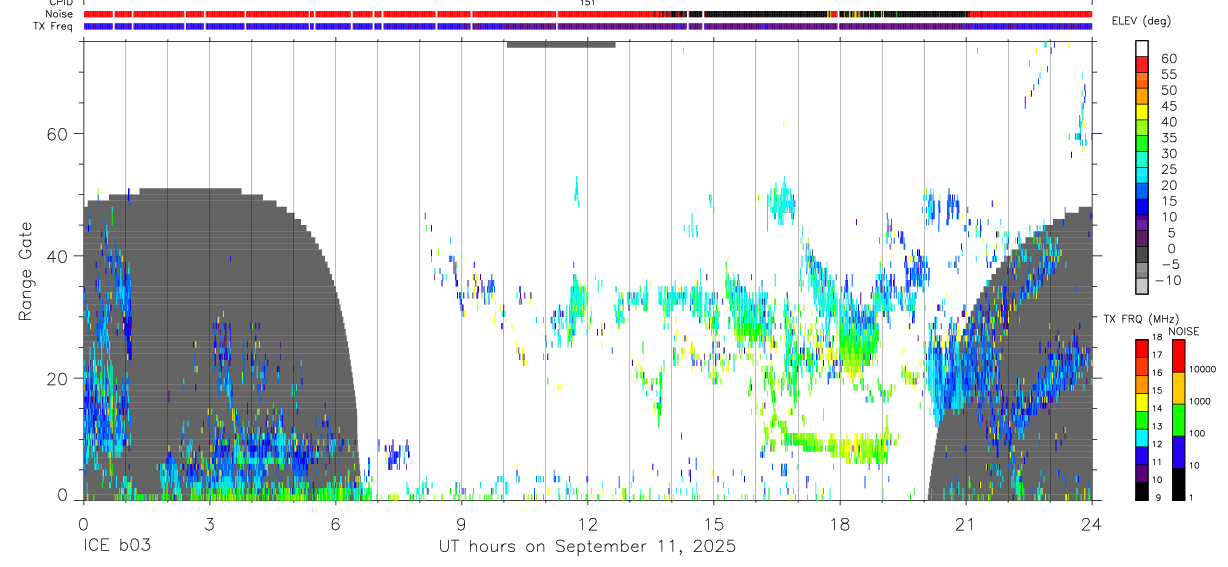This screenshot has width=1228, height=567.
Task: Click the ELEV colorbar label "-10"
Action: tap(1167, 280)
